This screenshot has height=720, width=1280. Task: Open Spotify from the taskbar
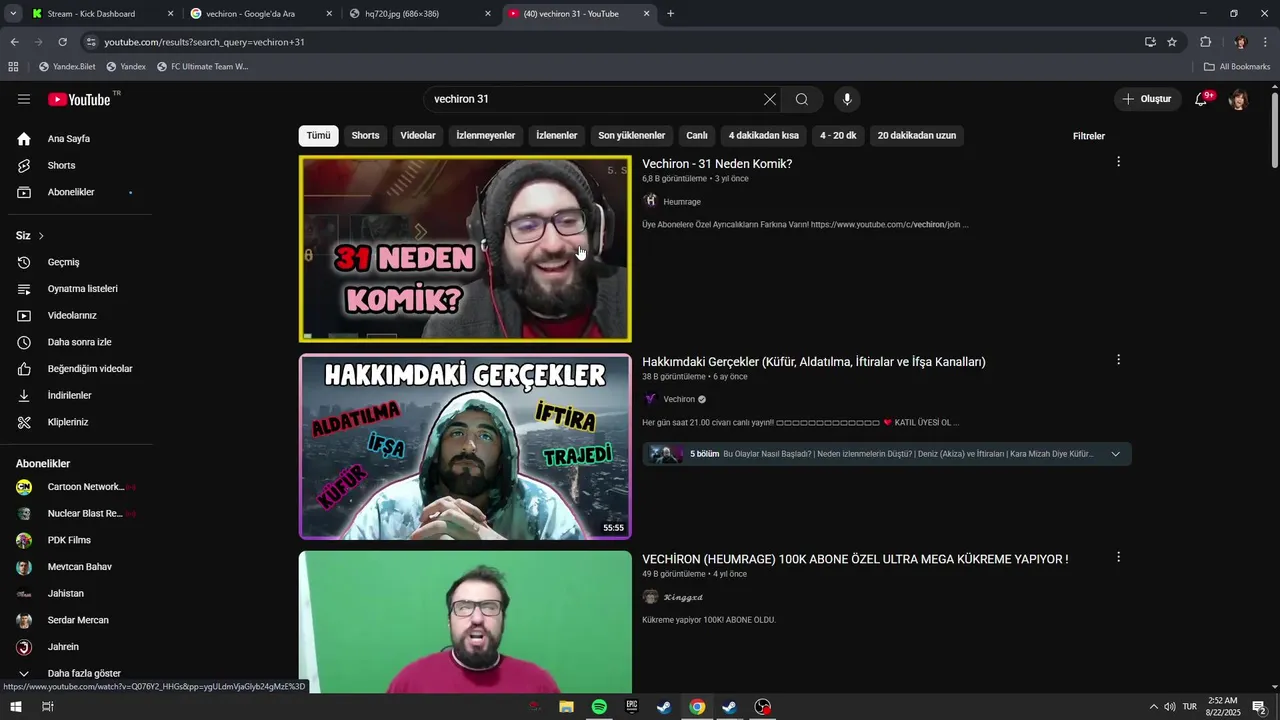coord(599,707)
